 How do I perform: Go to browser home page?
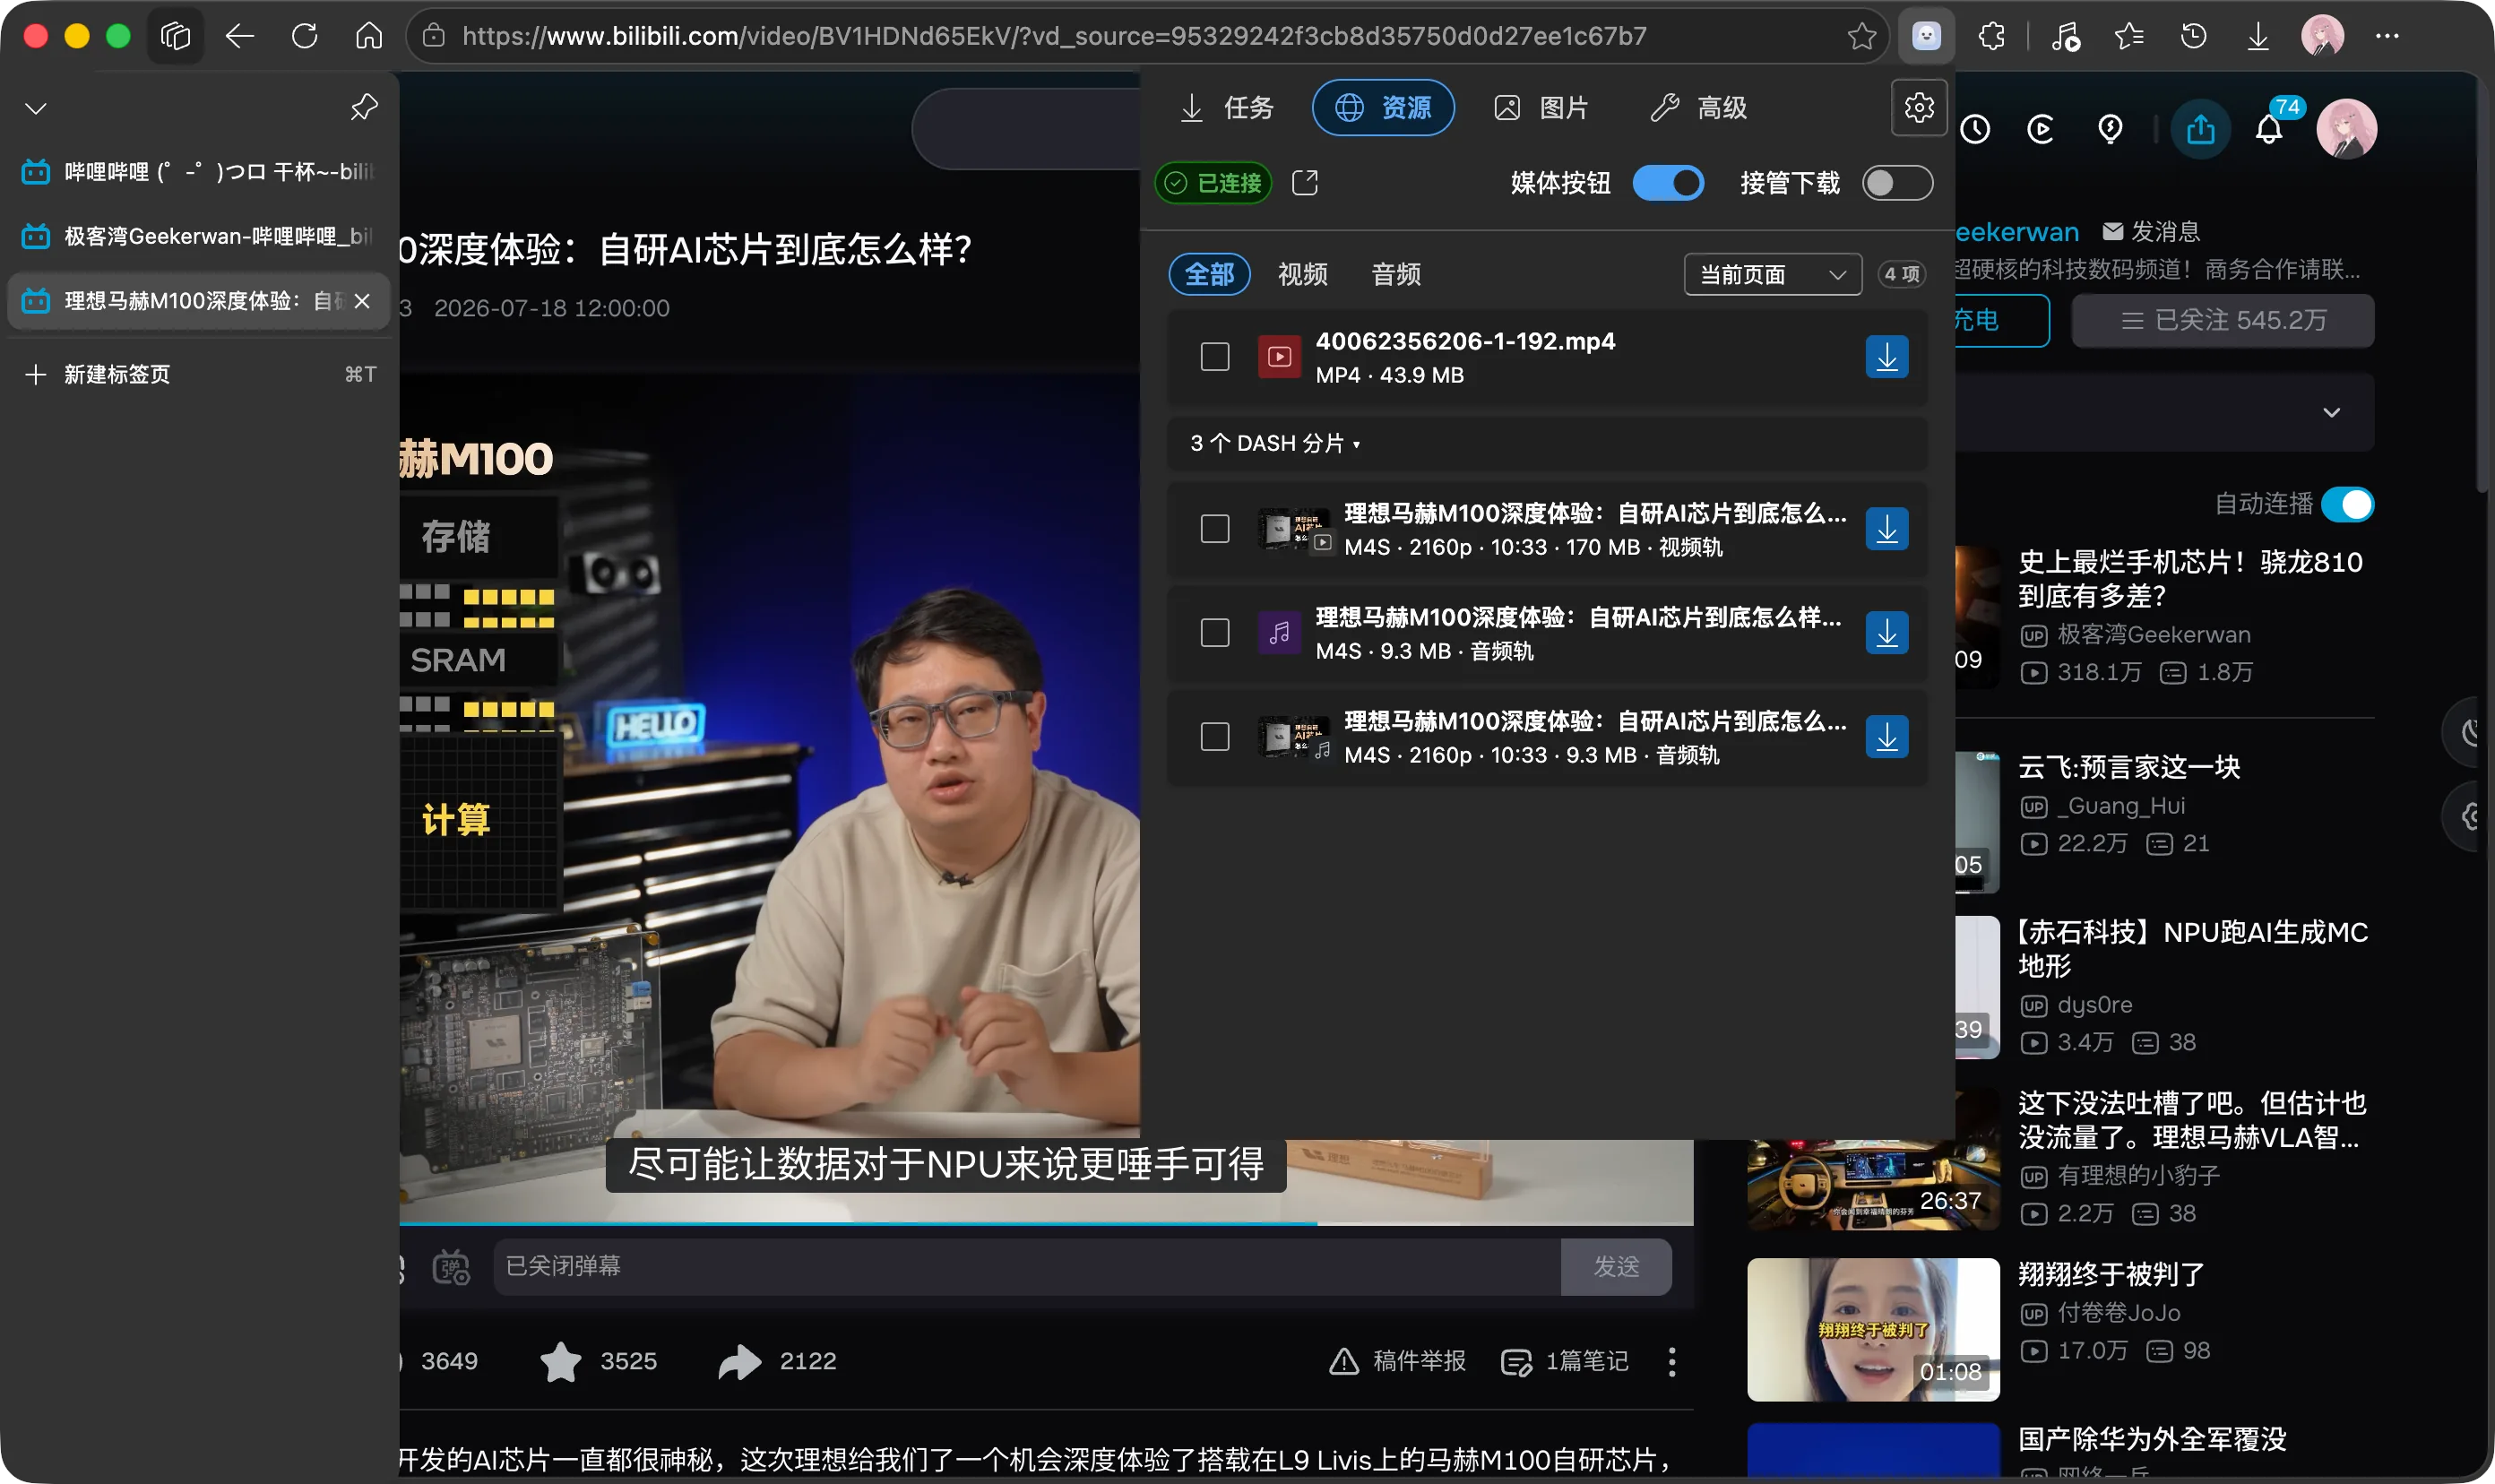(x=369, y=37)
